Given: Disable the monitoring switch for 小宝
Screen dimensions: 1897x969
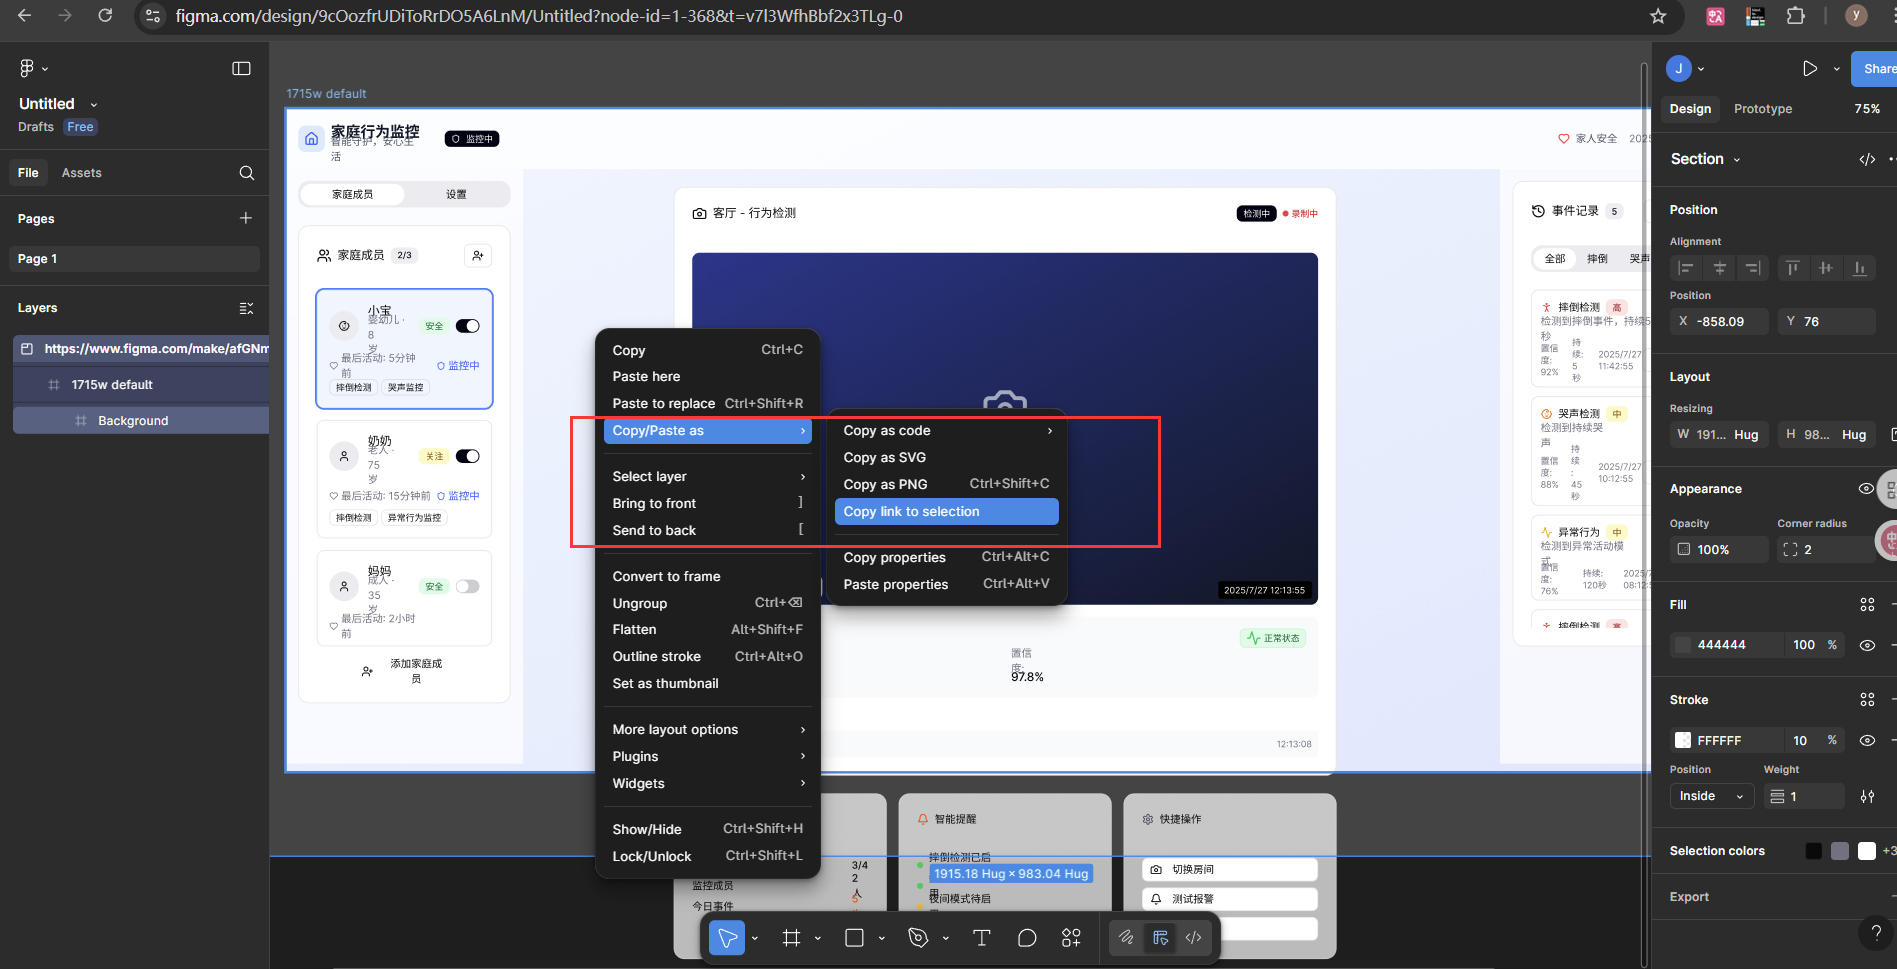Looking at the screenshot, I should 467,325.
